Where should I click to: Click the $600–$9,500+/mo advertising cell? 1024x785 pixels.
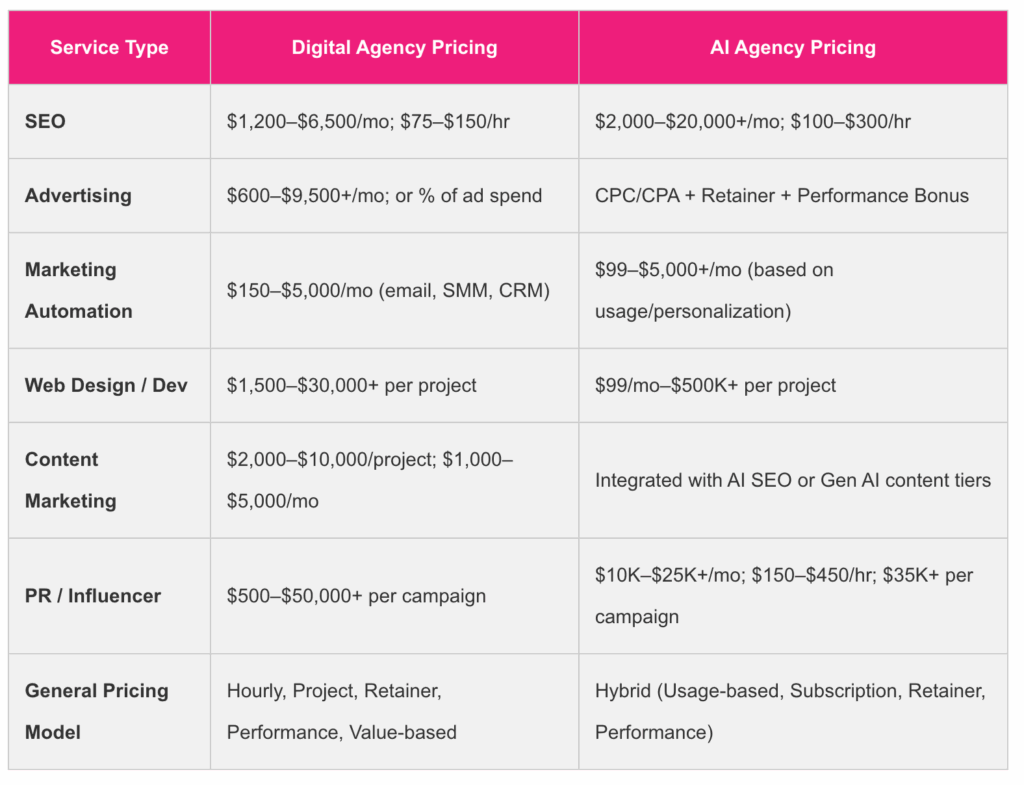[x=384, y=195]
